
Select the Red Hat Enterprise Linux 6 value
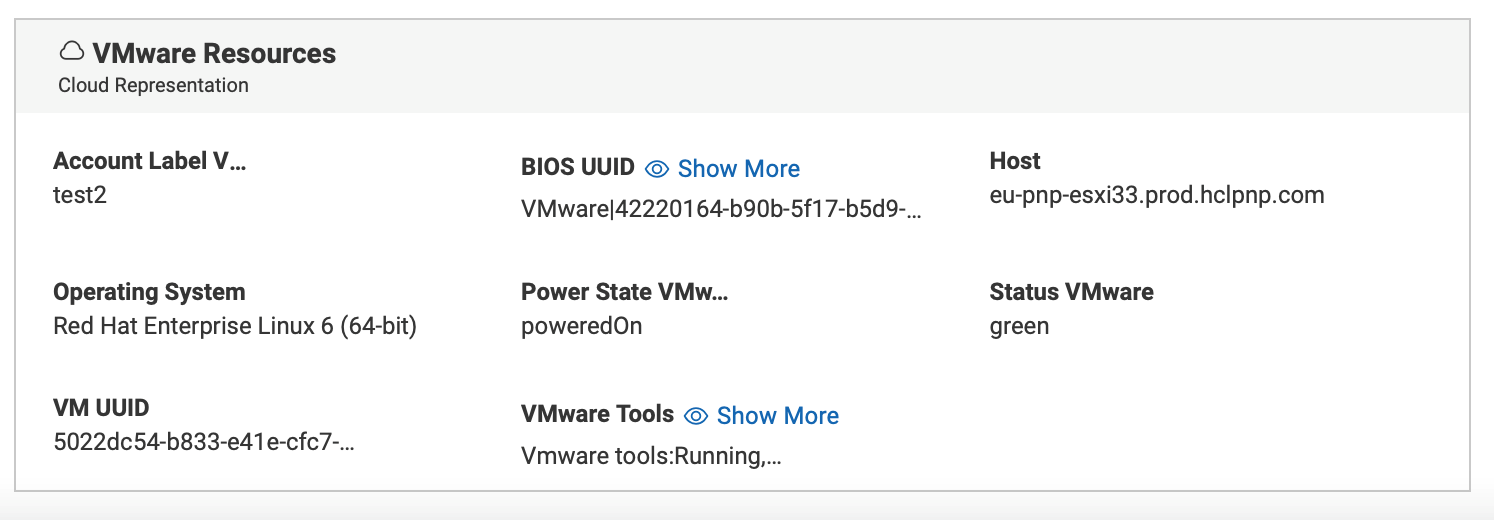click(234, 326)
